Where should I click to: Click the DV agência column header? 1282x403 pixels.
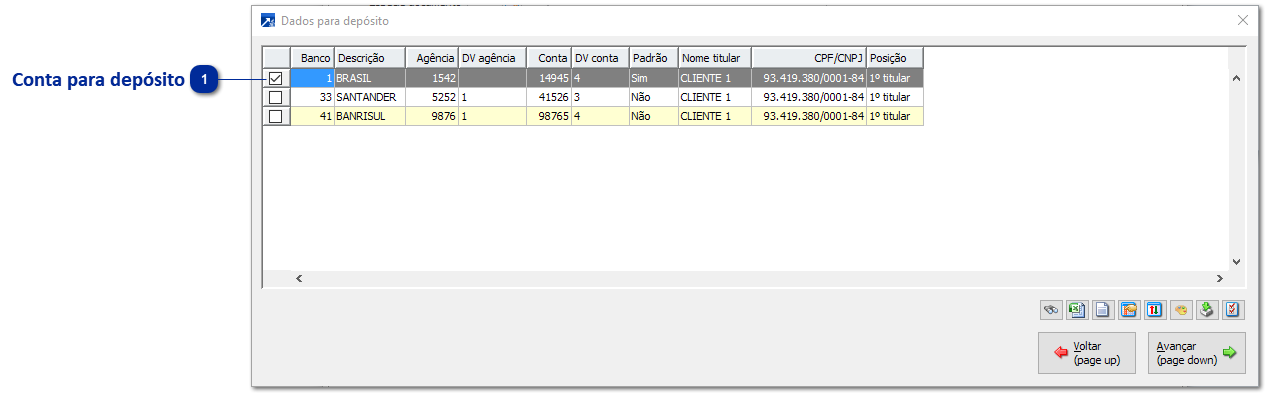(x=493, y=58)
